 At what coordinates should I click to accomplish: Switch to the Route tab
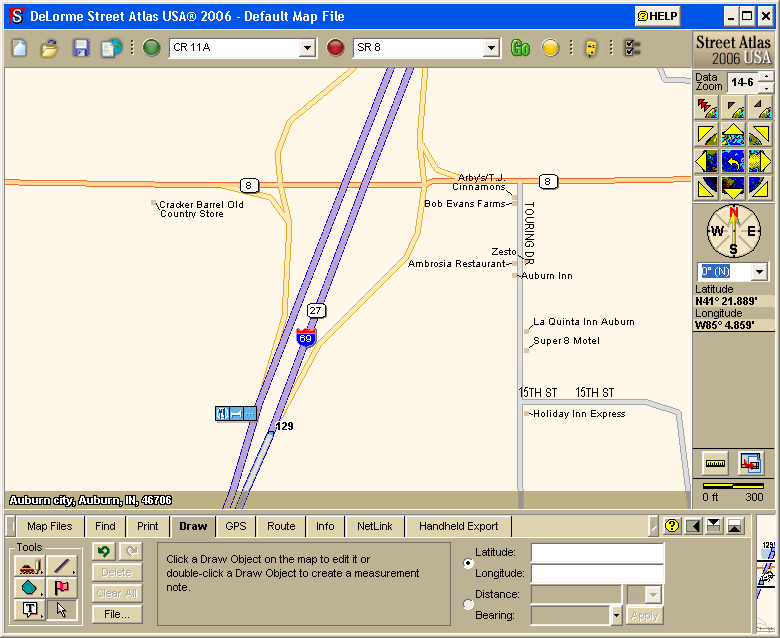coord(281,526)
